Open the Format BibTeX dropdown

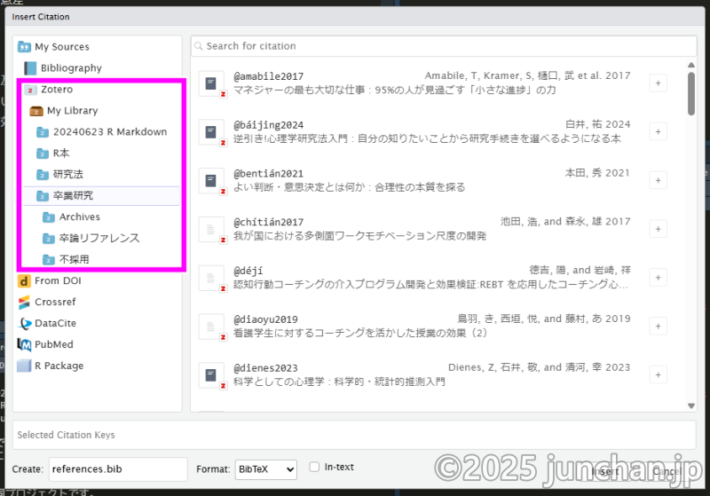[266, 469]
